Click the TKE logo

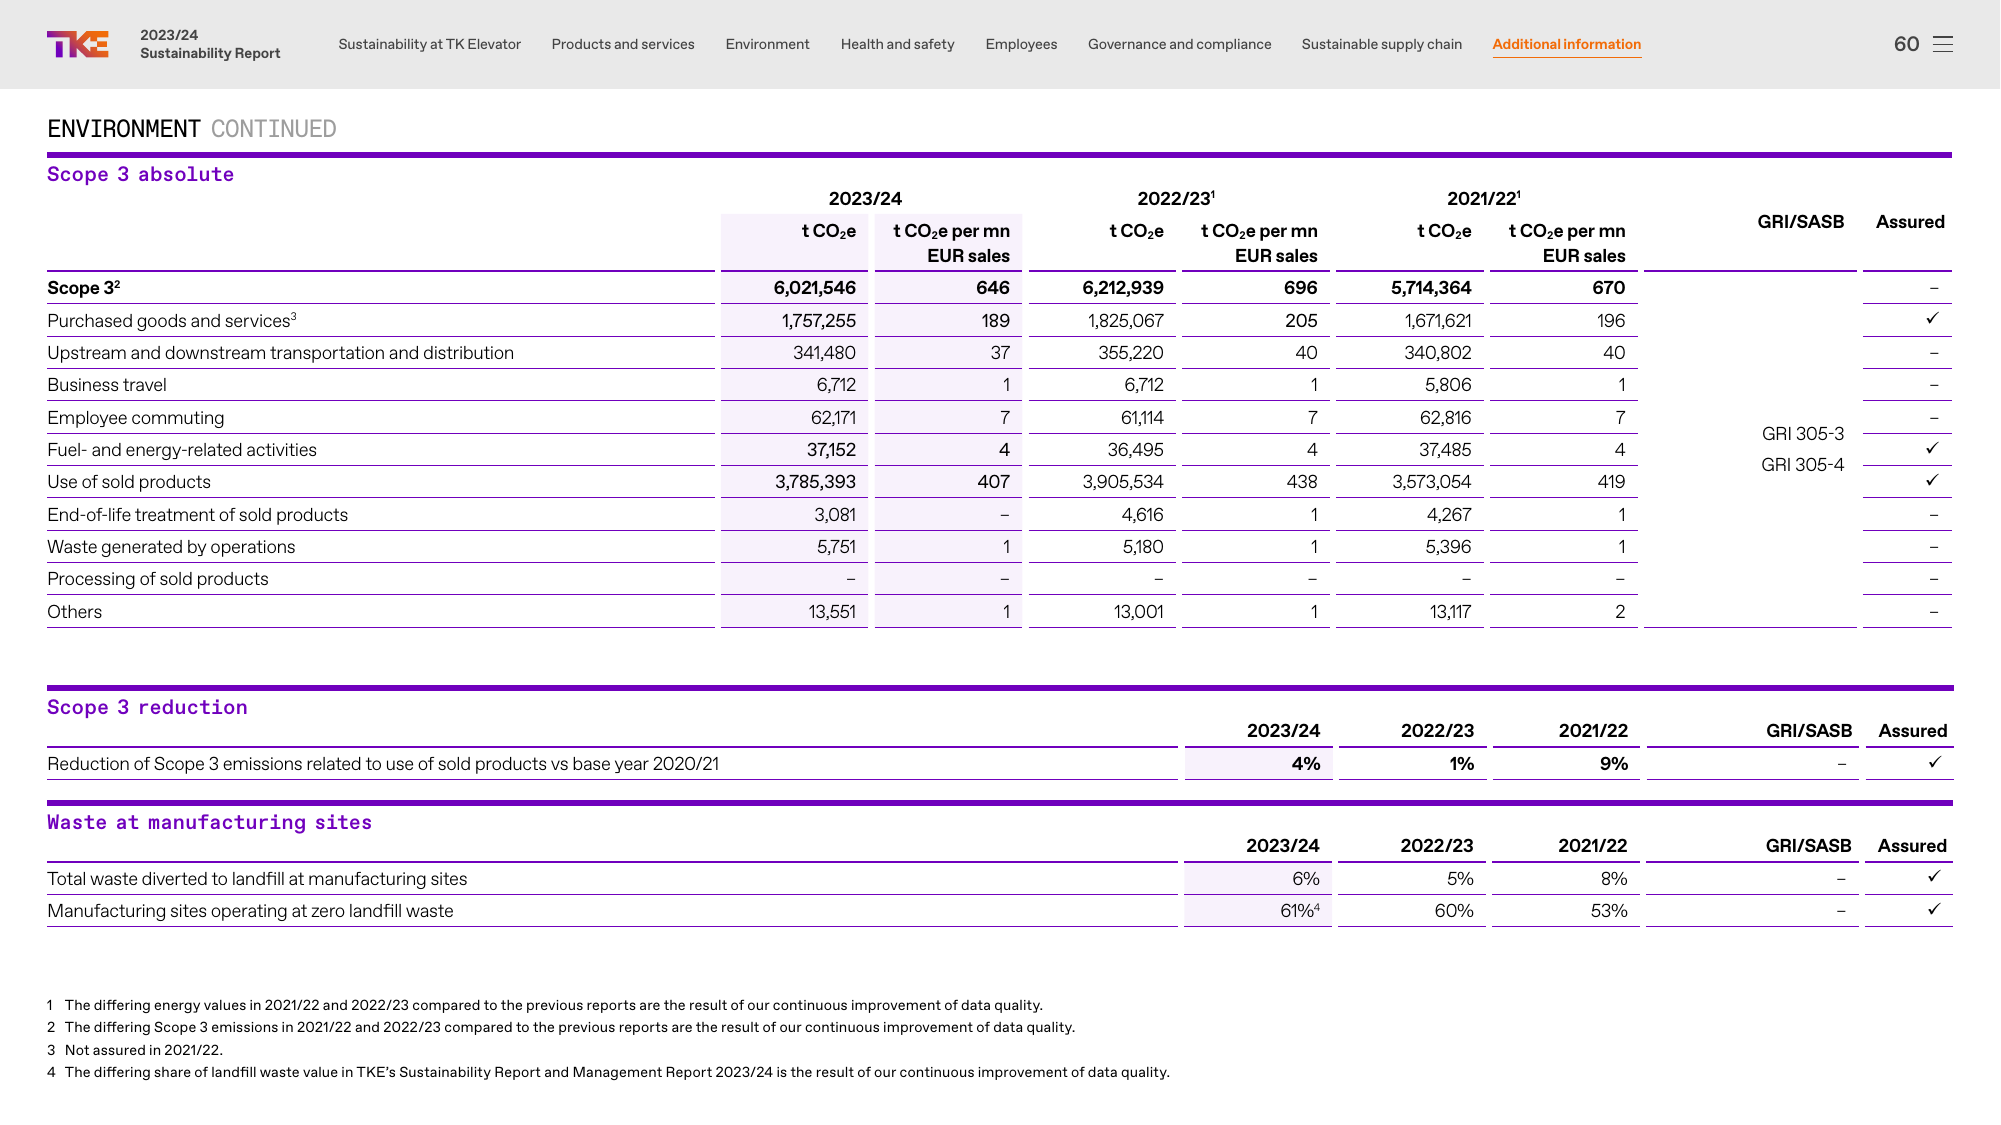78,44
